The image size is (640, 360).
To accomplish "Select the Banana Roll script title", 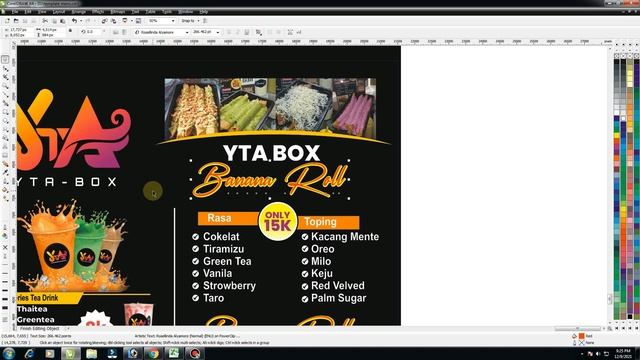I will (269, 180).
